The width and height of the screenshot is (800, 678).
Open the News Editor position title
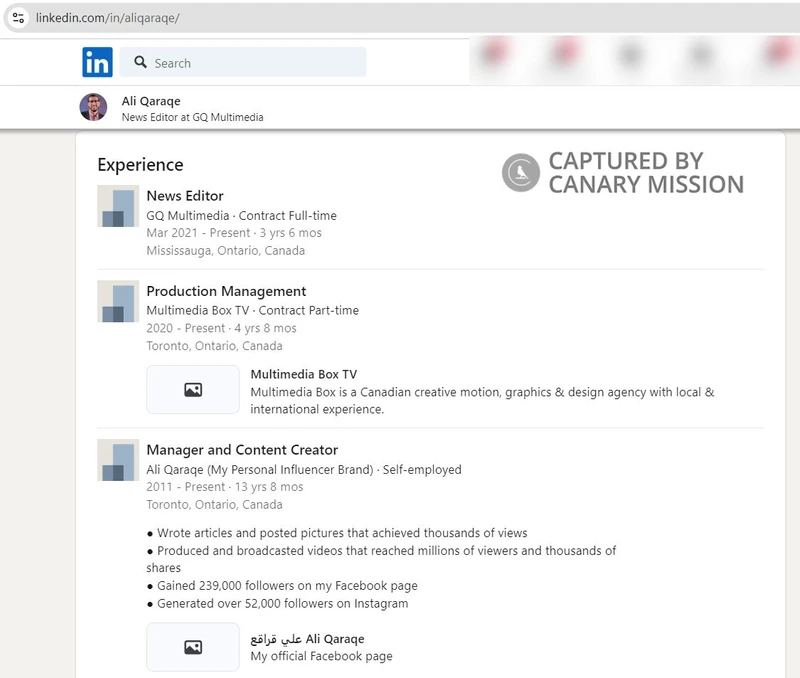(185, 196)
